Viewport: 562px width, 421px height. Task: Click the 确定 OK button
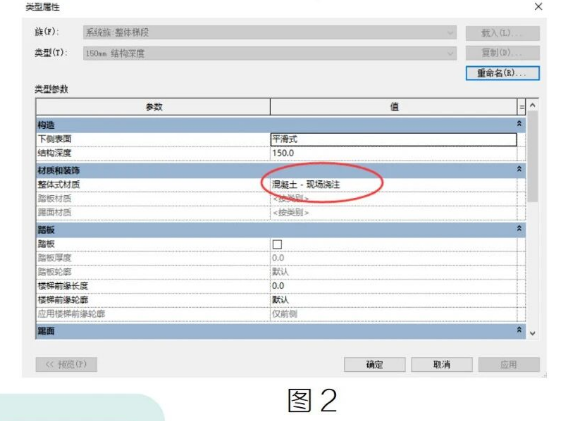coord(375,364)
